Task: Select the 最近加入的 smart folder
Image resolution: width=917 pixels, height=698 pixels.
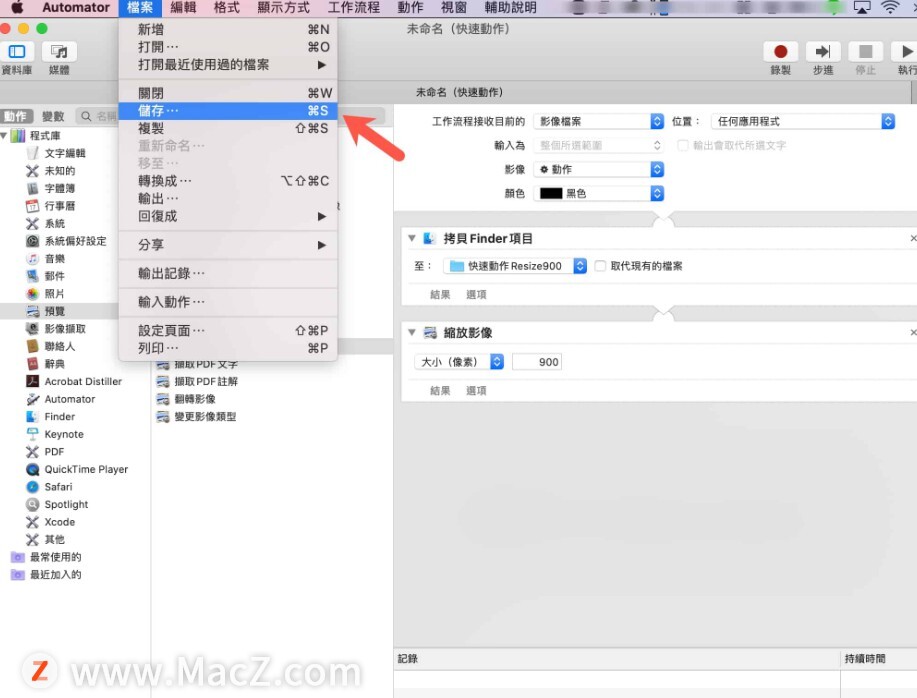Action: [47, 574]
